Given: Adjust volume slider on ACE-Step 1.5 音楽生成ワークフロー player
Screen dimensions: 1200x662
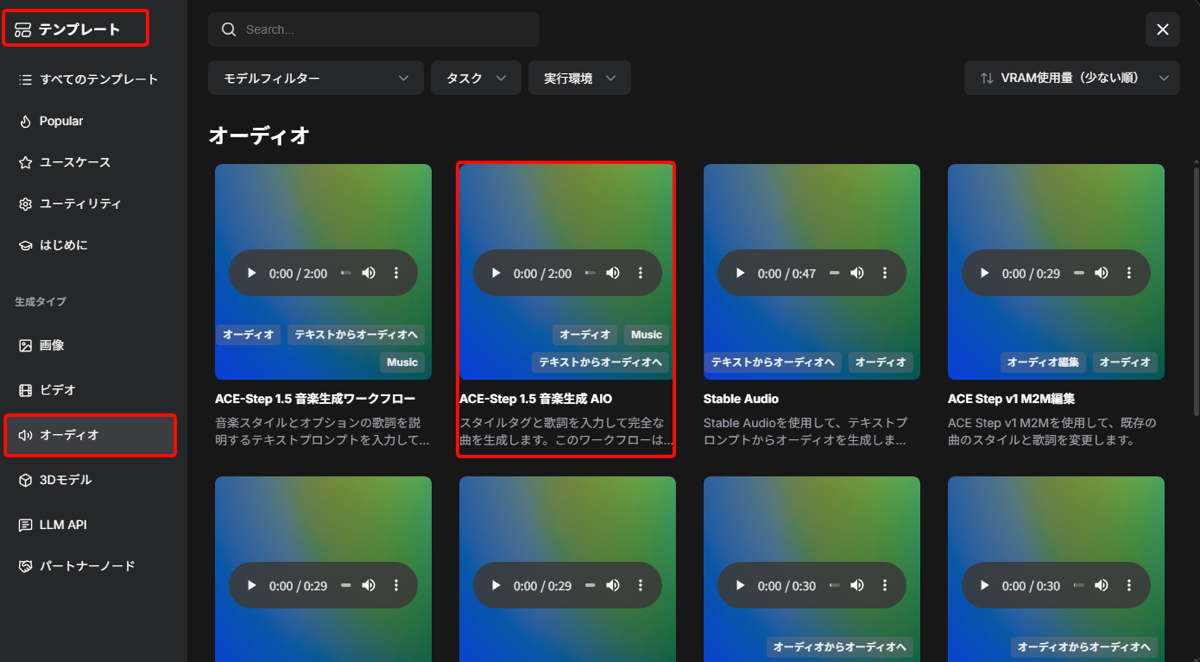Looking at the screenshot, I should pos(346,273).
